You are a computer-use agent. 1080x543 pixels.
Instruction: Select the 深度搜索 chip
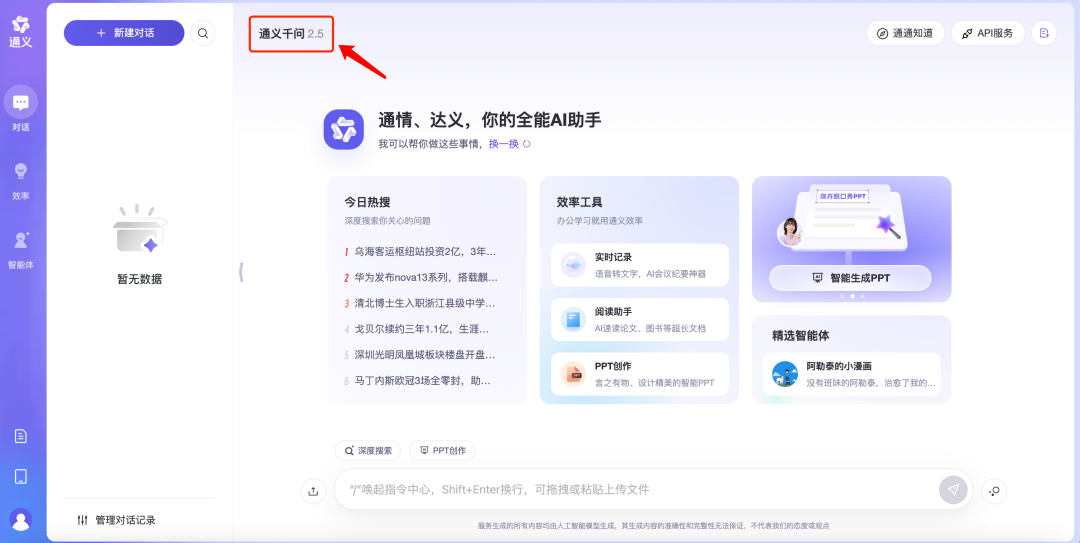(x=368, y=451)
